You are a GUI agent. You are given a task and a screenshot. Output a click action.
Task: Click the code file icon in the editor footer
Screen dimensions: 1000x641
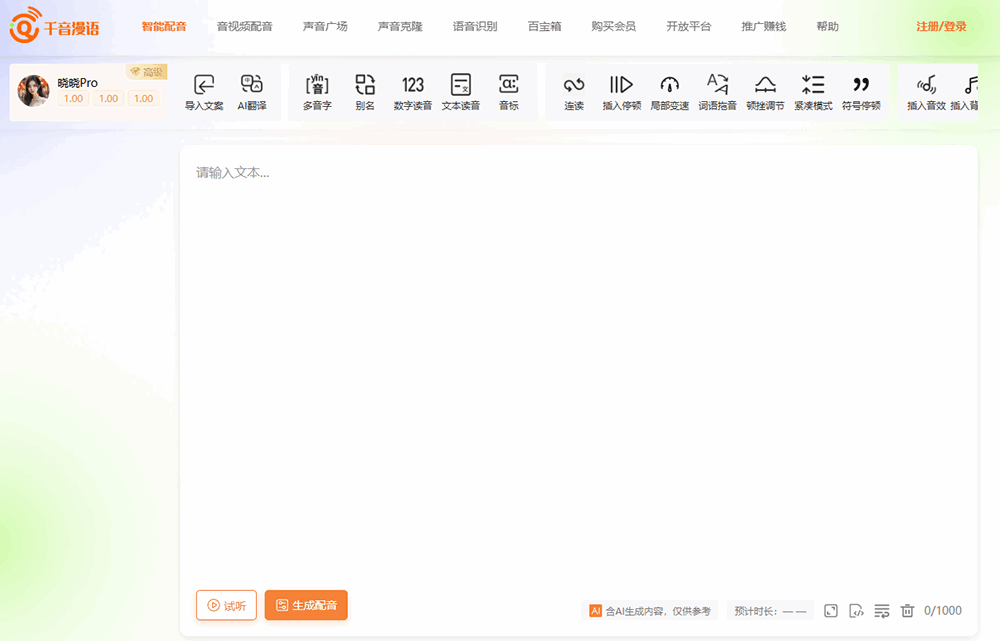click(856, 610)
